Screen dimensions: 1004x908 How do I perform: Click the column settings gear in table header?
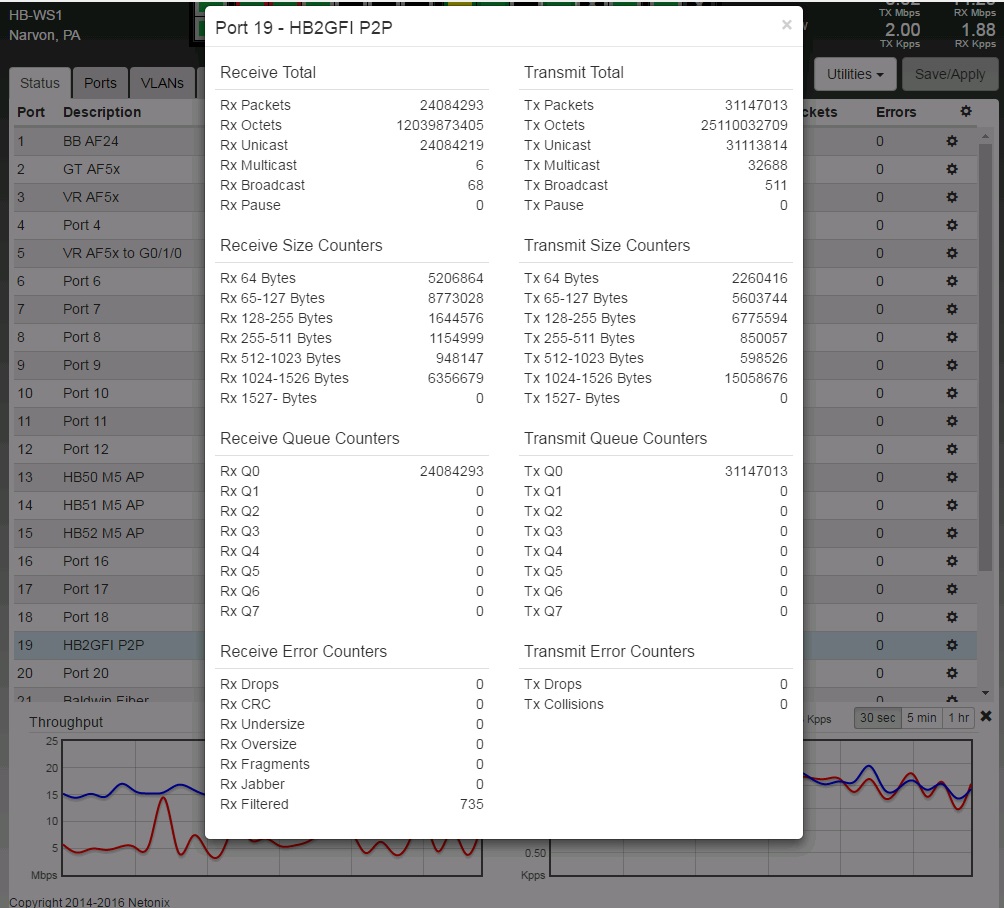pyautogui.click(x=965, y=112)
